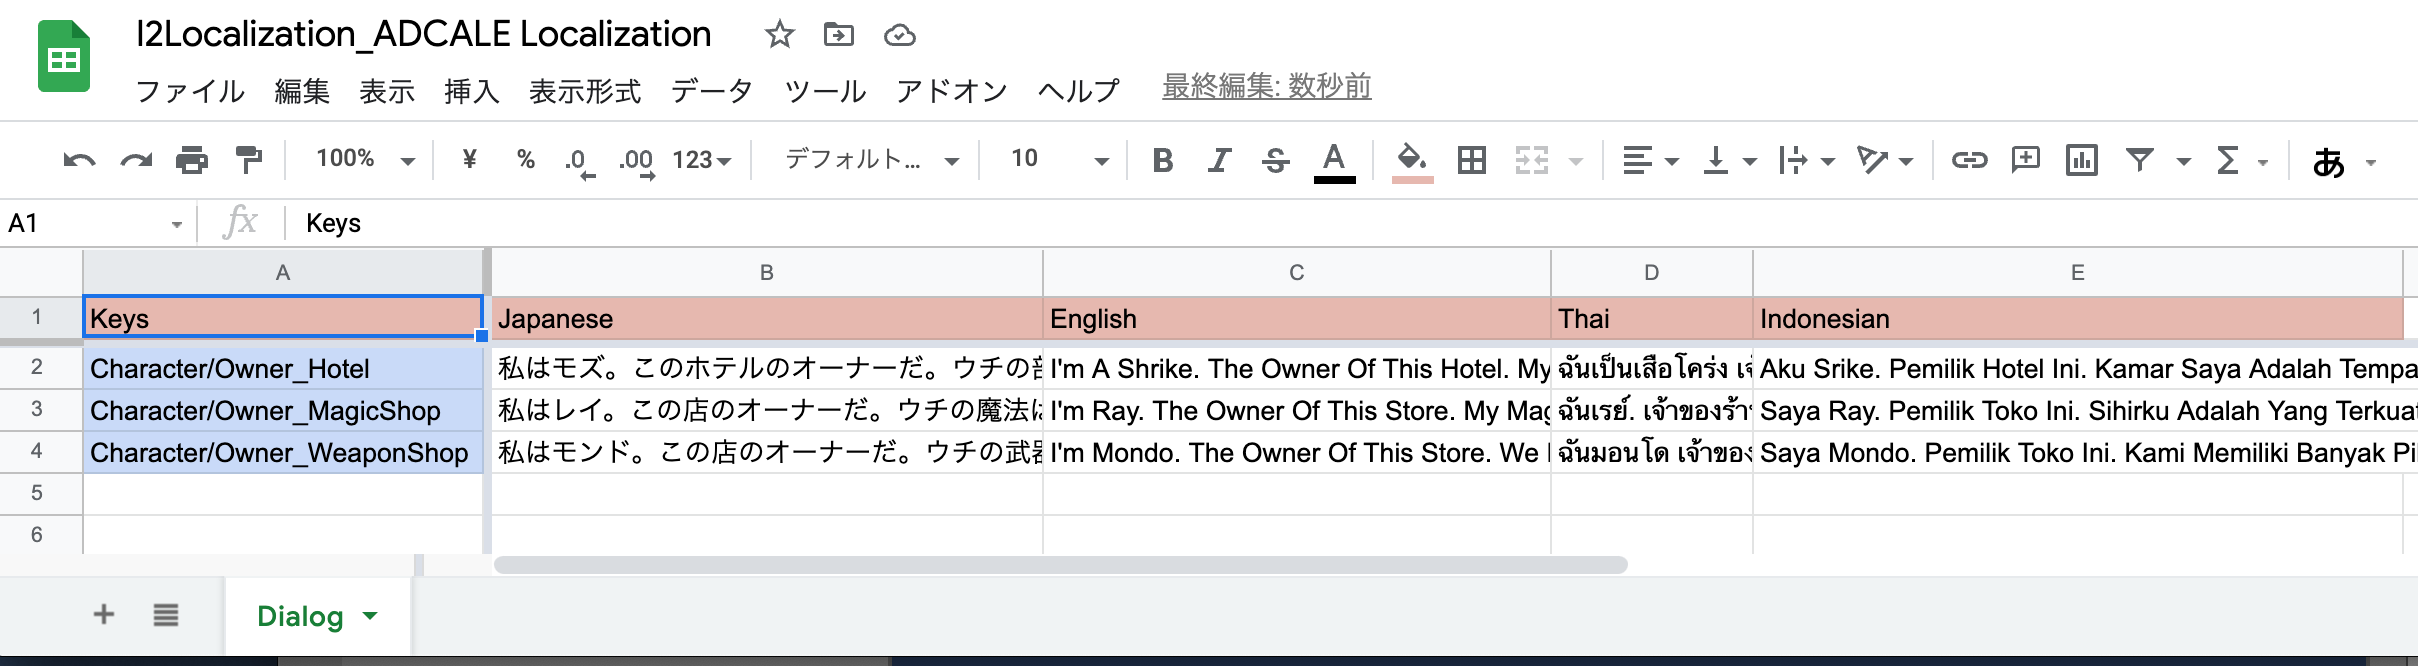
Task: Toggle italic text formatting
Action: (1218, 160)
